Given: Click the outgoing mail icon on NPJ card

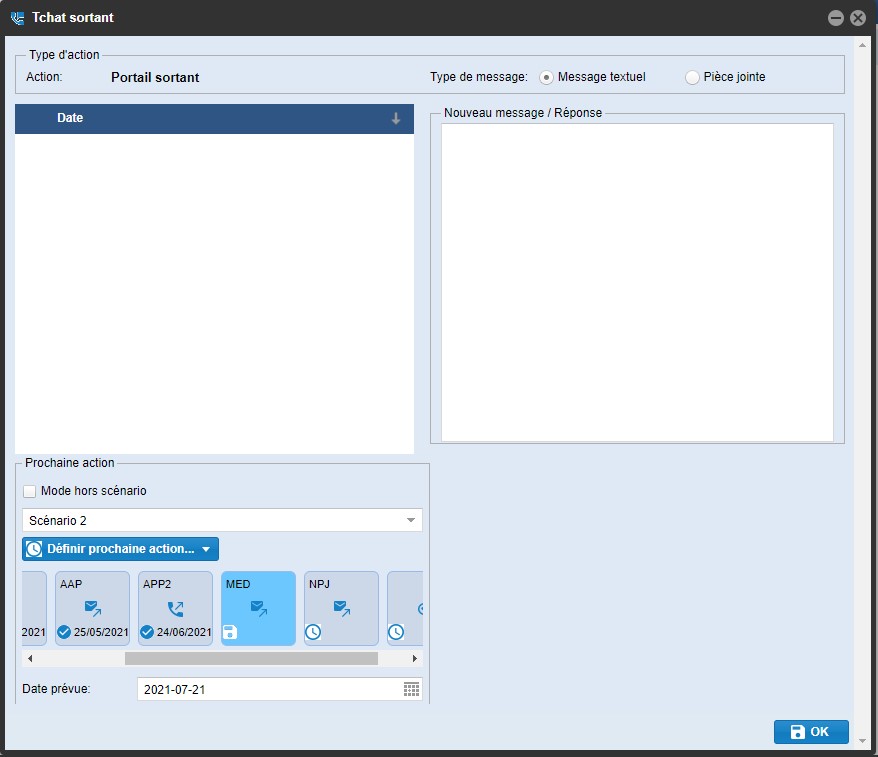Looking at the screenshot, I should coord(342,607).
